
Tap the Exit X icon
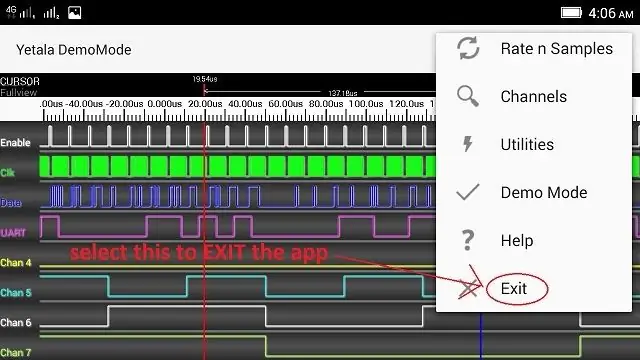tap(468, 289)
